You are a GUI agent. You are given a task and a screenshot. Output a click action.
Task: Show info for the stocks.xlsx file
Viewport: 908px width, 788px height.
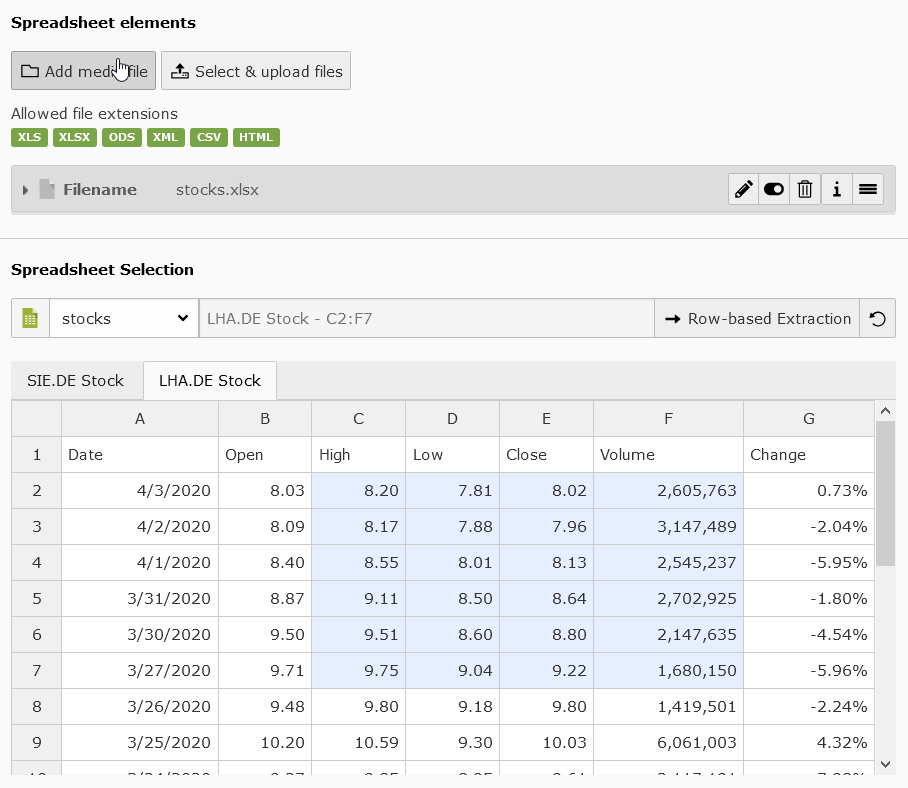[x=837, y=189]
